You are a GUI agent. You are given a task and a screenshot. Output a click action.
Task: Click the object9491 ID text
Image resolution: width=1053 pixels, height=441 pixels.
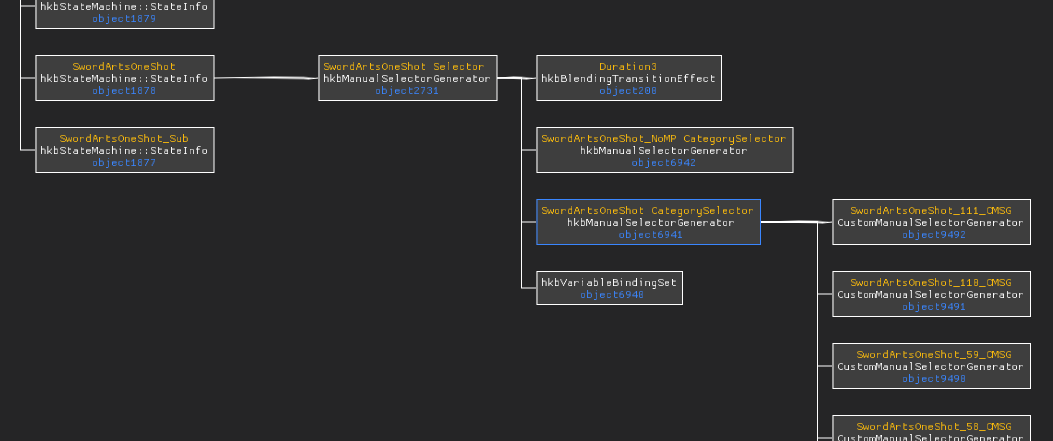933,307
